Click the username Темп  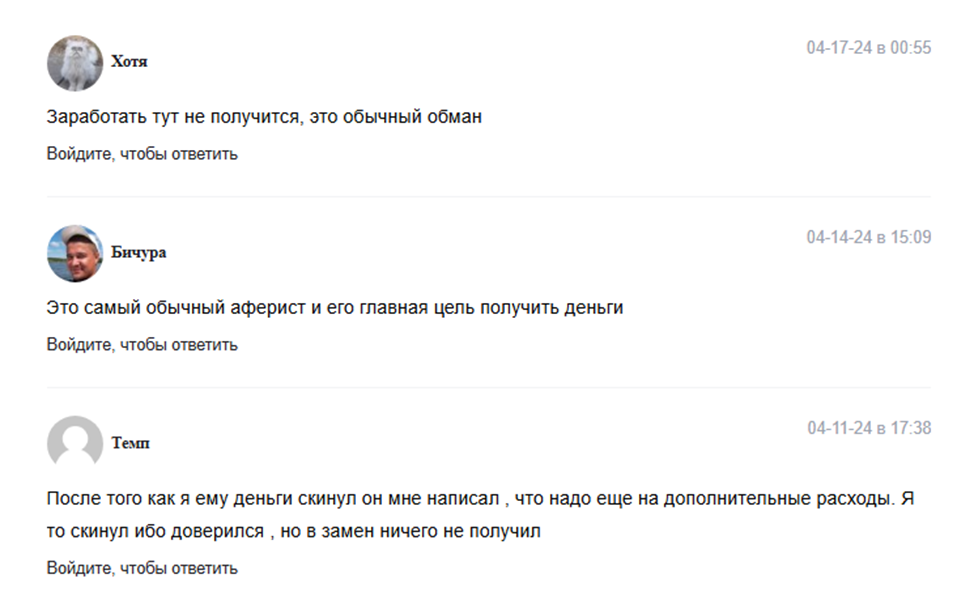coord(130,443)
